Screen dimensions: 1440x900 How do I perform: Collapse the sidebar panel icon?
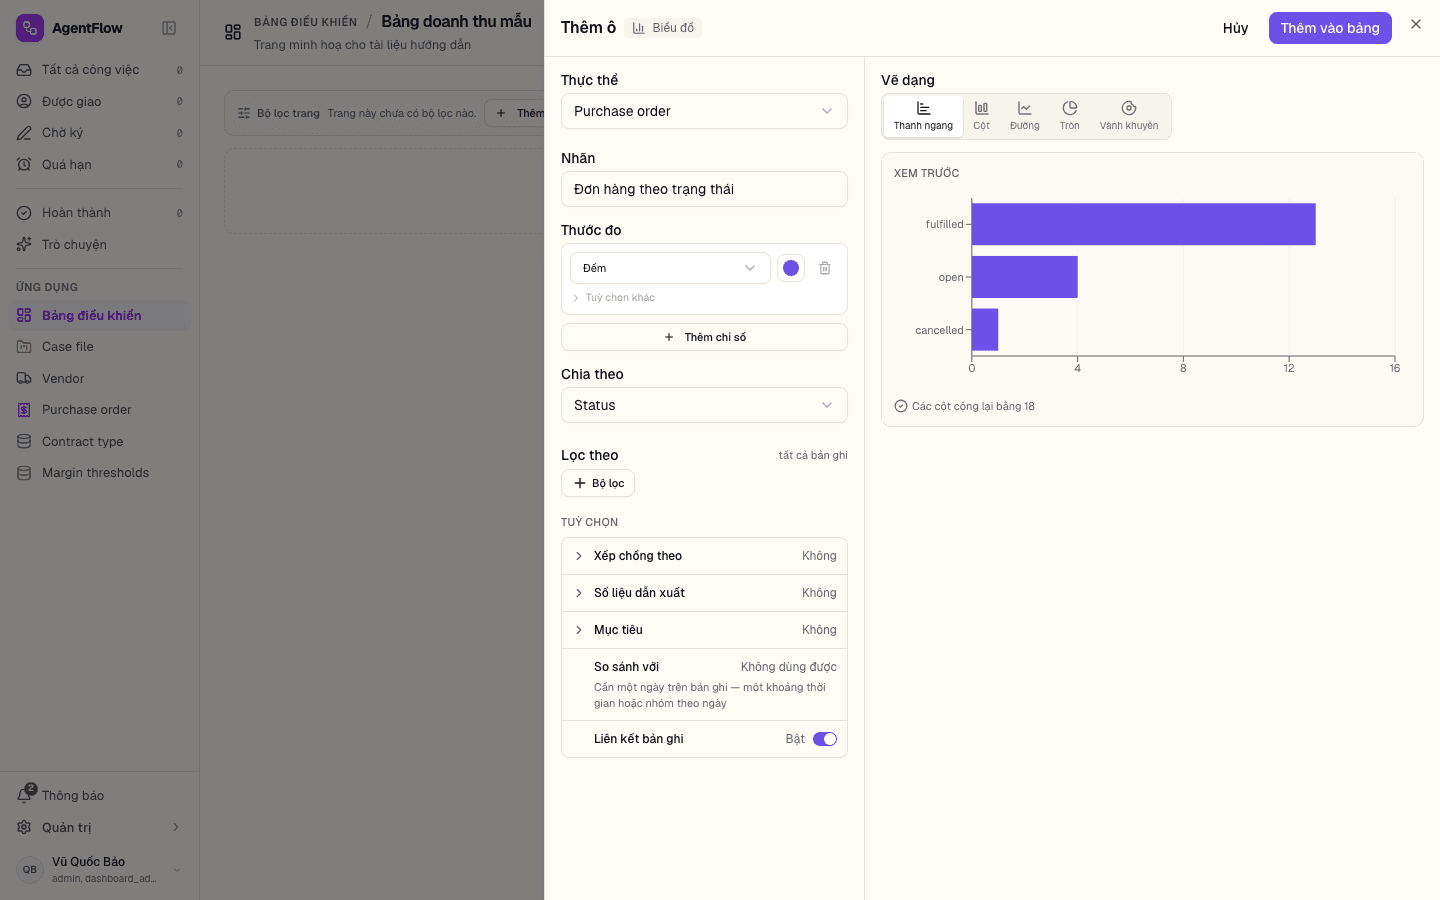(169, 28)
